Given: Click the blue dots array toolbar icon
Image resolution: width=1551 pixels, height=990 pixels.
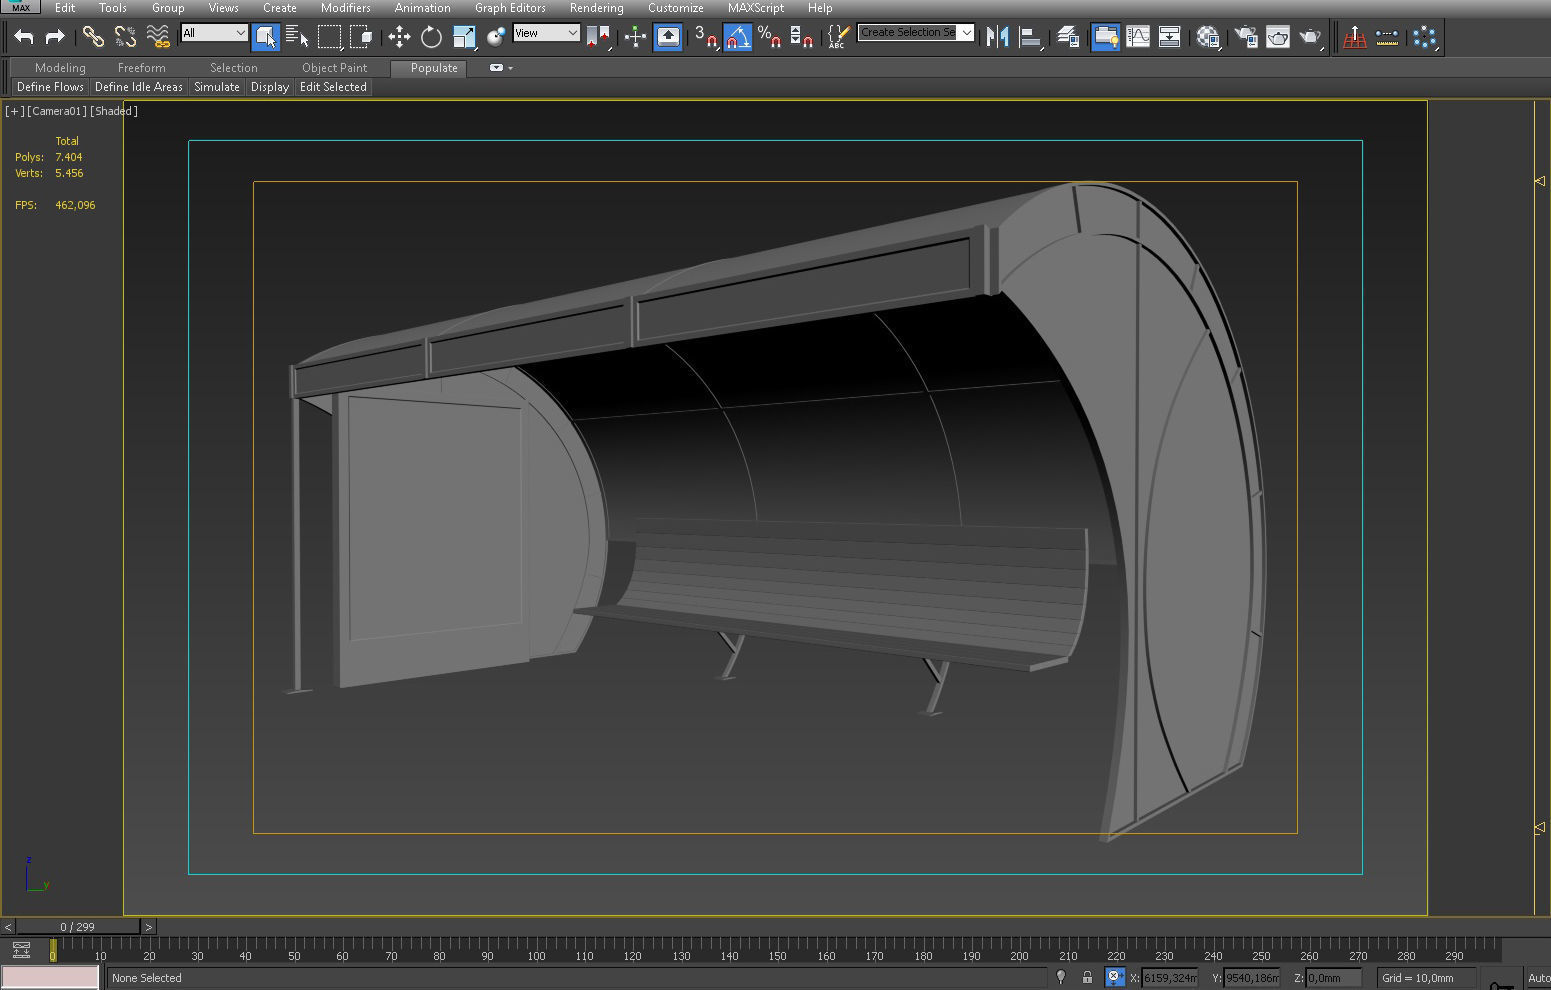Looking at the screenshot, I should 1425,37.
